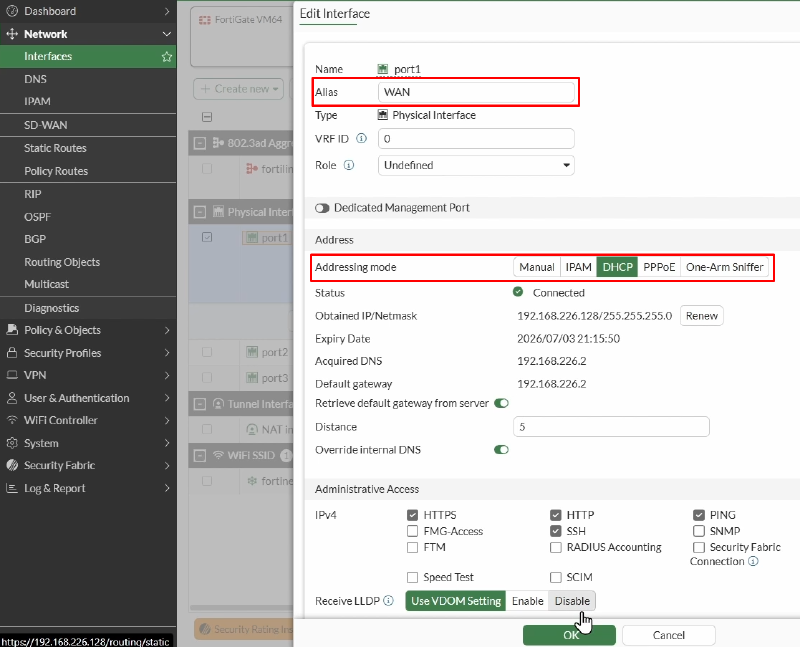Image resolution: width=800 pixels, height=647 pixels.
Task: Renew the DHCP lease
Action: click(702, 316)
